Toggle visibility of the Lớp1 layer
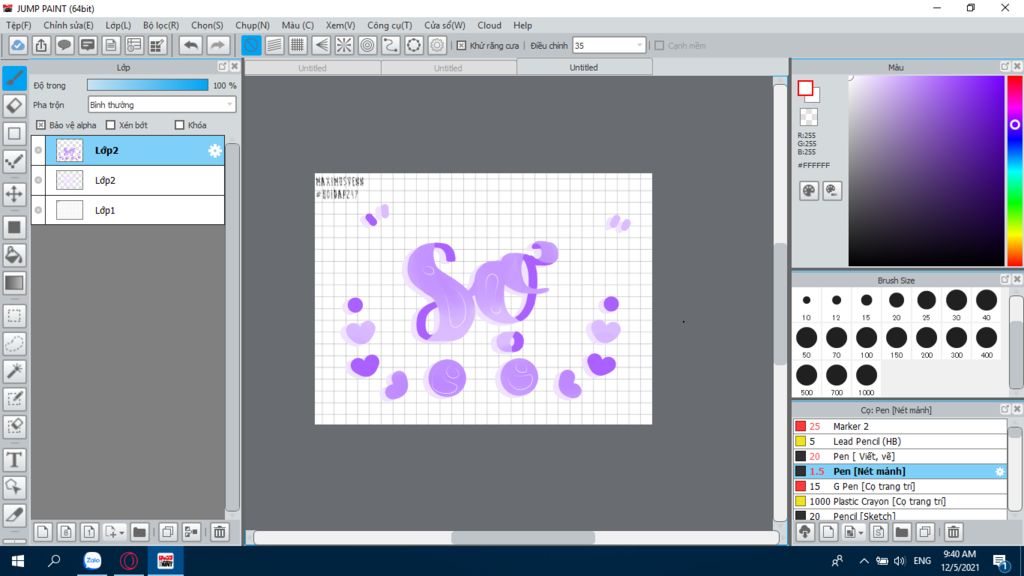Screen dimensions: 1024x576 pyautogui.click(x=39, y=210)
